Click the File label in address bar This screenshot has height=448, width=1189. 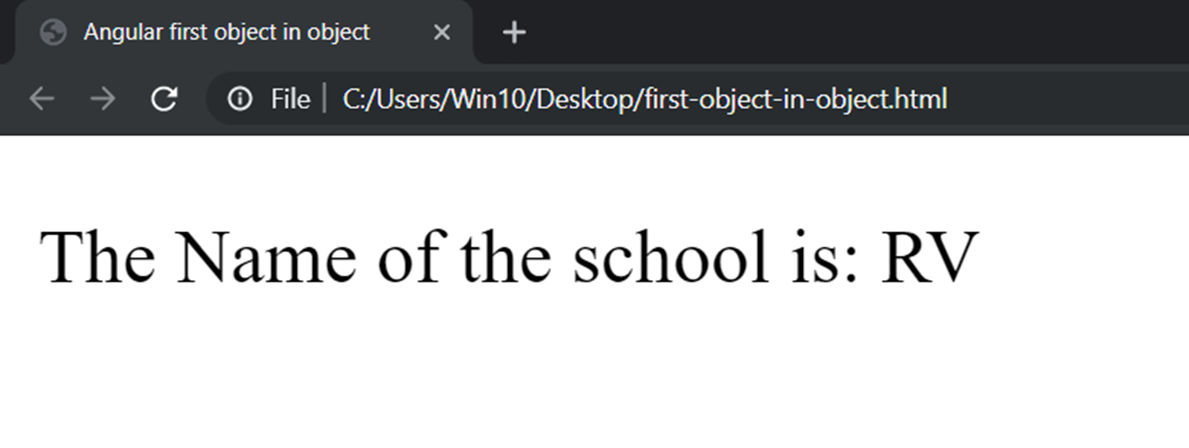click(x=290, y=99)
